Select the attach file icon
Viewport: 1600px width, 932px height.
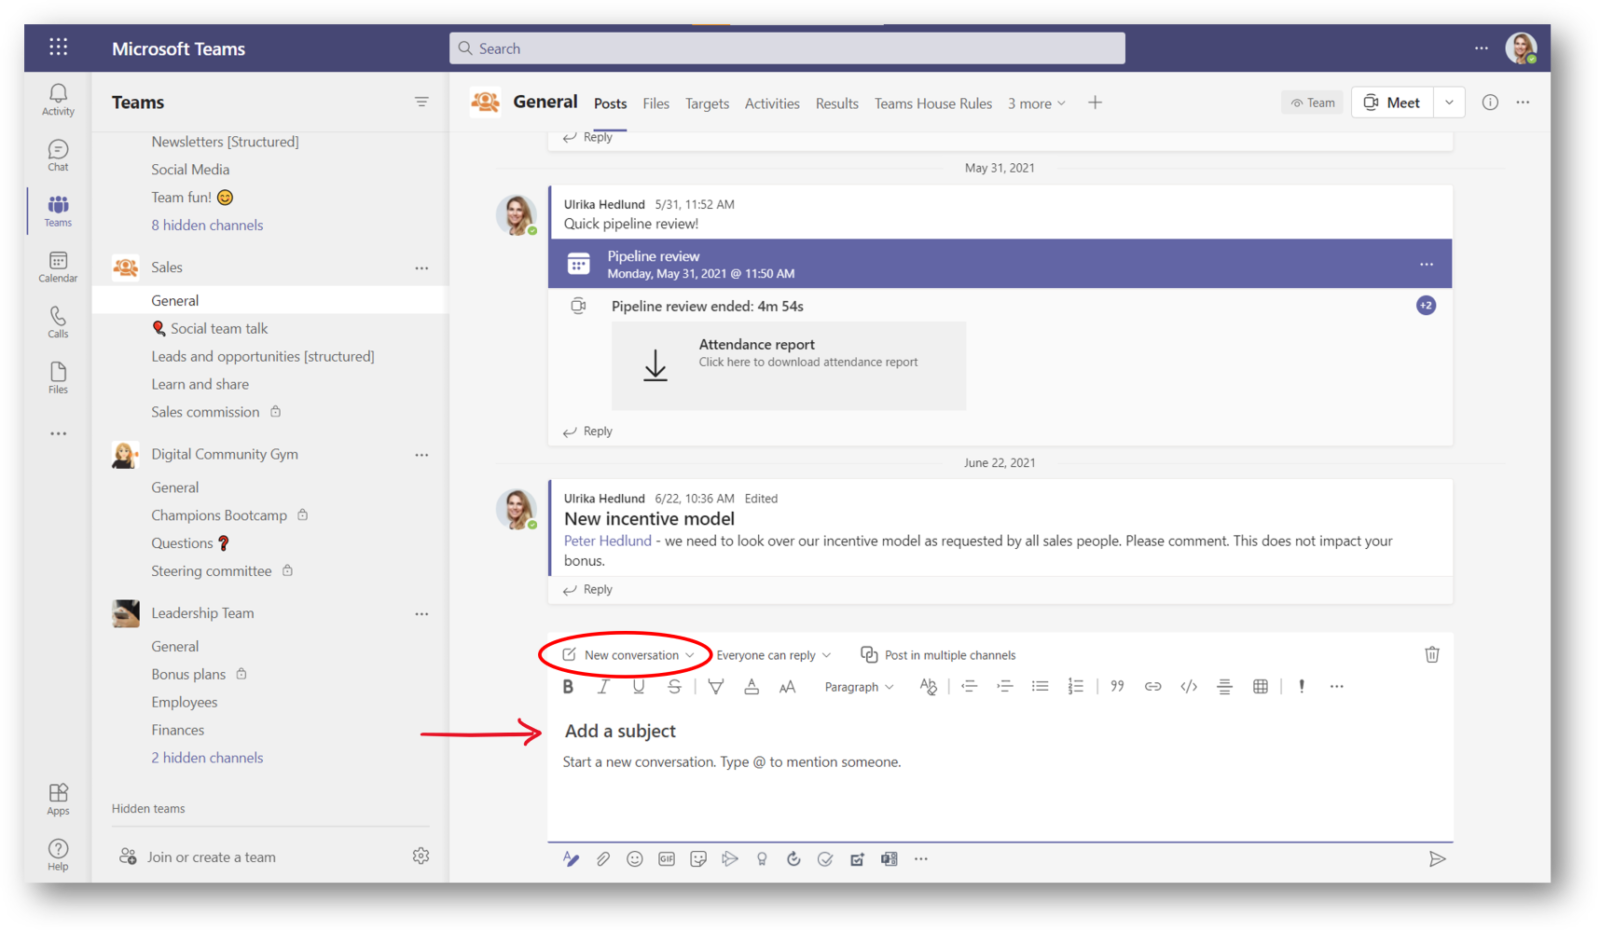point(601,858)
